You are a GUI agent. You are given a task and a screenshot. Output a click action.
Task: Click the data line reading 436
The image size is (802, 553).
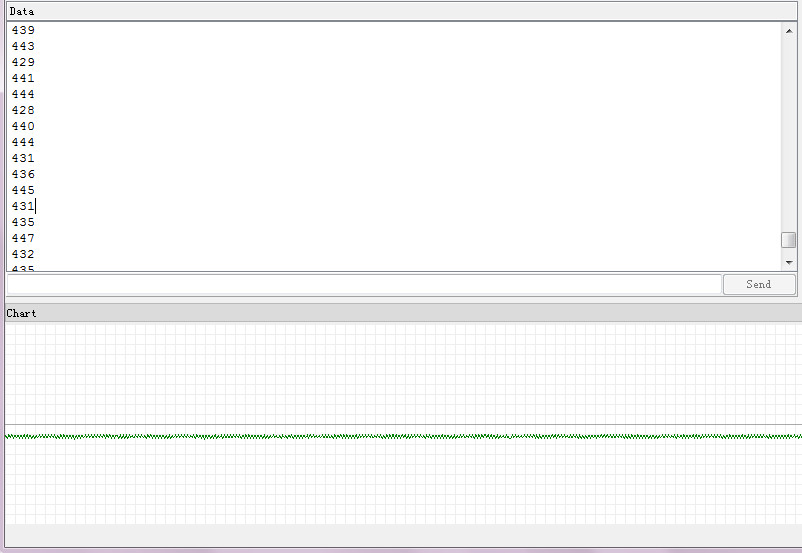[x=23, y=174]
